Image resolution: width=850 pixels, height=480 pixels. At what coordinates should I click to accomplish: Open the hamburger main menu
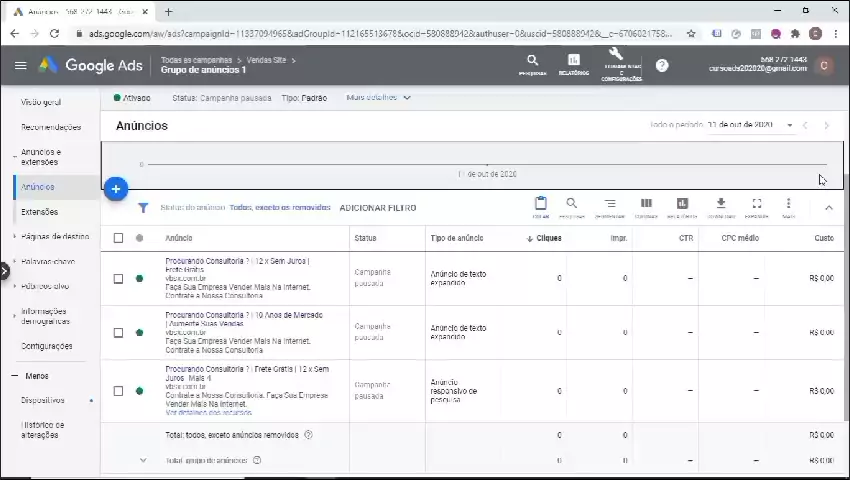coord(20,66)
